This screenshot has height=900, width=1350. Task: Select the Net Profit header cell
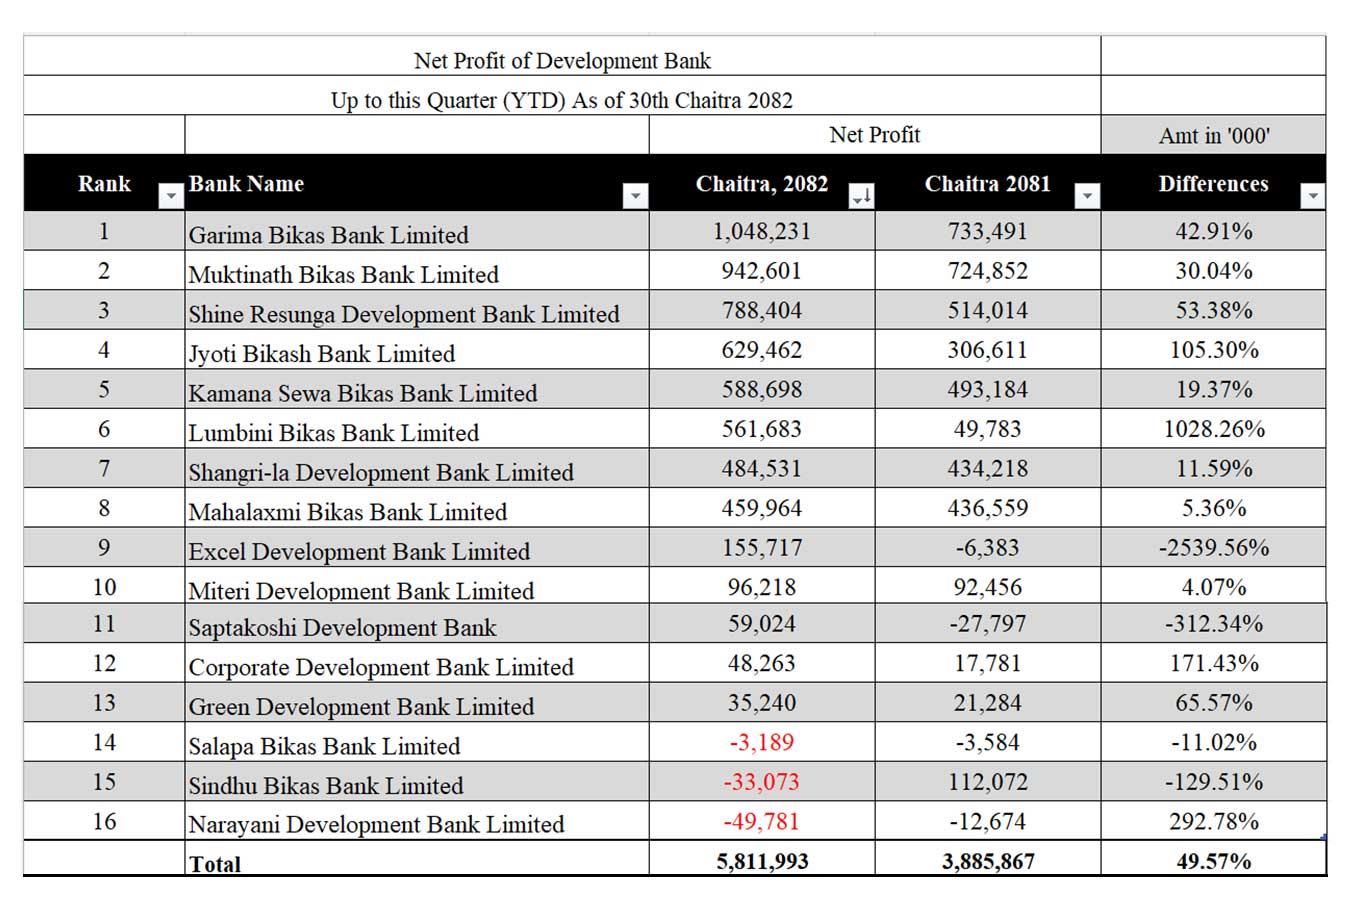[x=874, y=135]
